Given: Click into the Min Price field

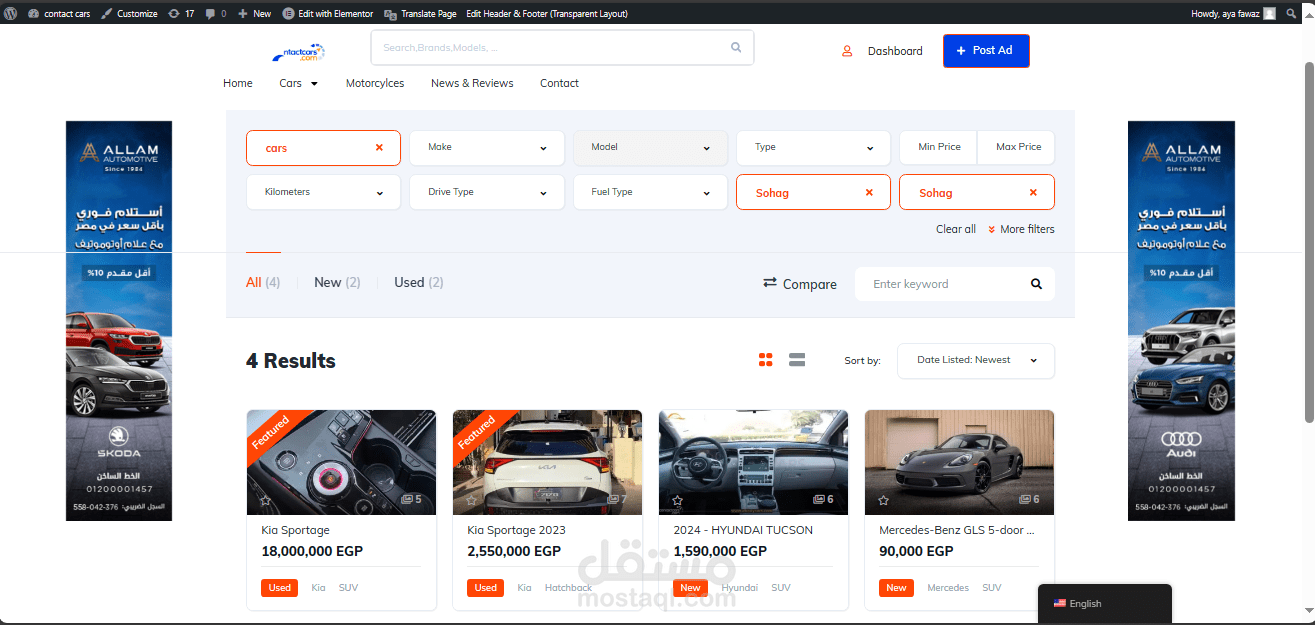Looking at the screenshot, I should point(939,147).
